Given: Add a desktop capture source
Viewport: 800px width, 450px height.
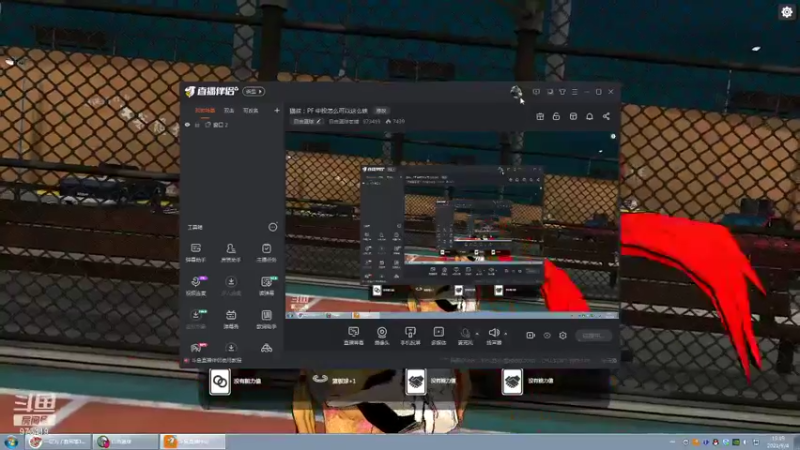Looking at the screenshot, I should click(353, 336).
